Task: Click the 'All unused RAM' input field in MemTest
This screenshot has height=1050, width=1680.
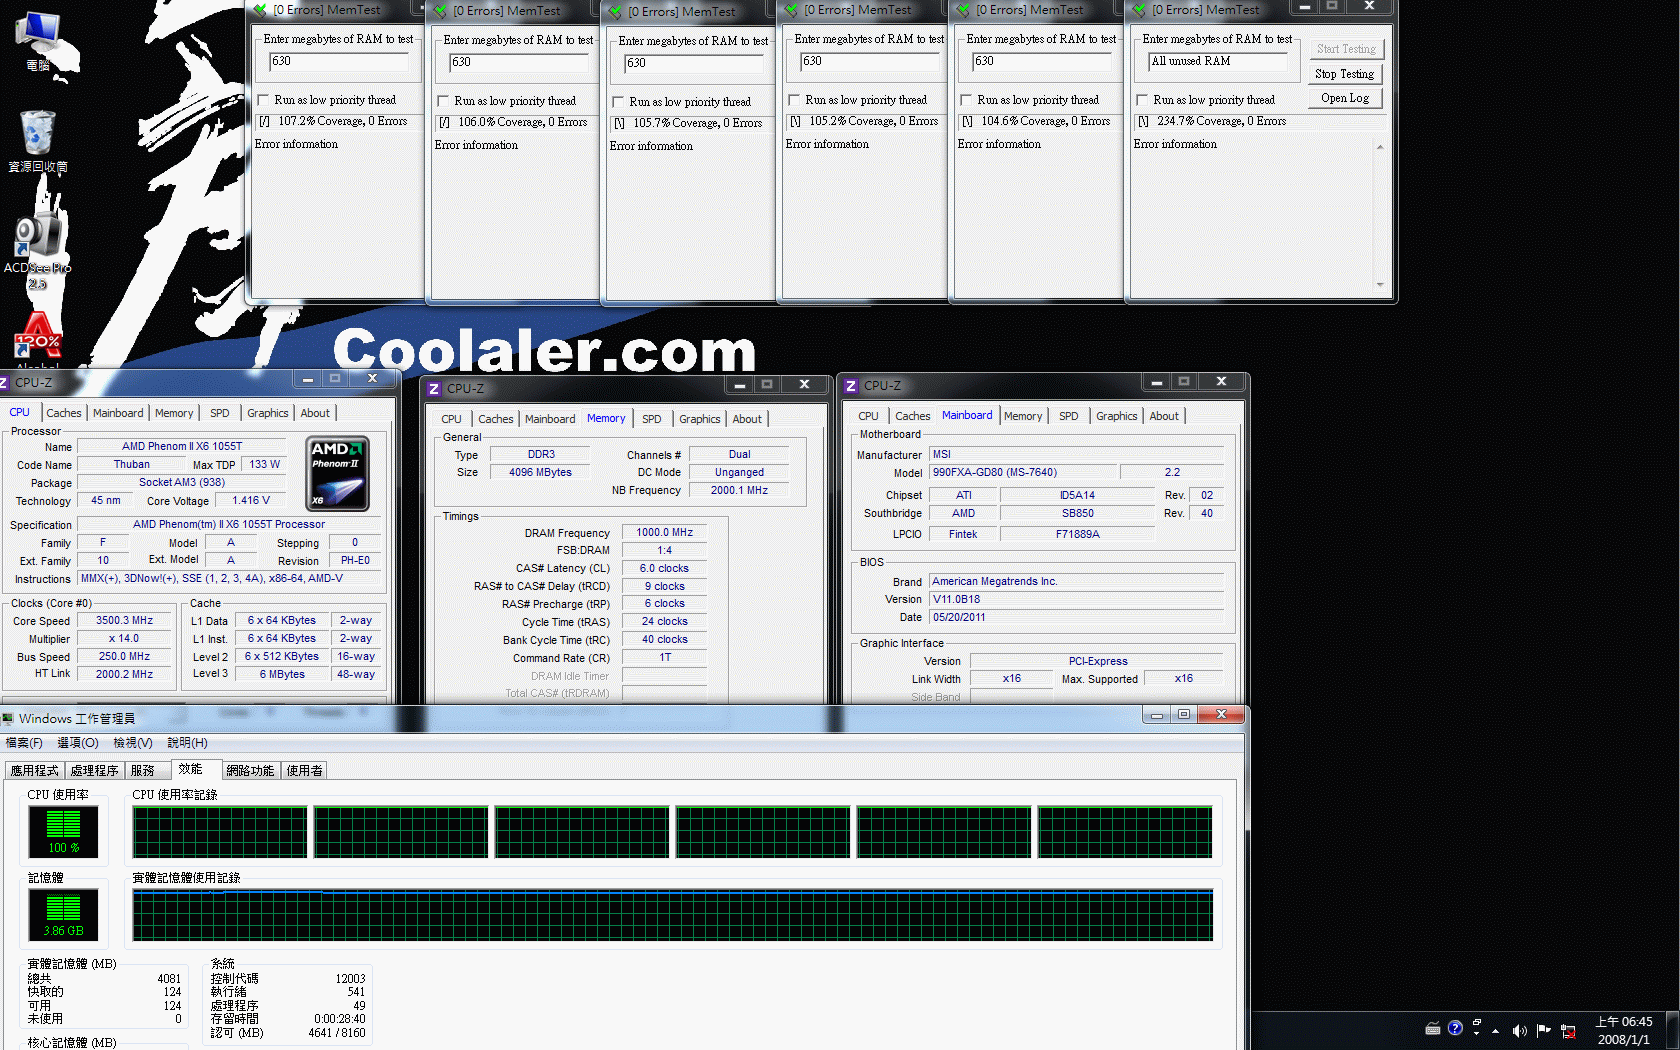Action: click(x=1217, y=62)
